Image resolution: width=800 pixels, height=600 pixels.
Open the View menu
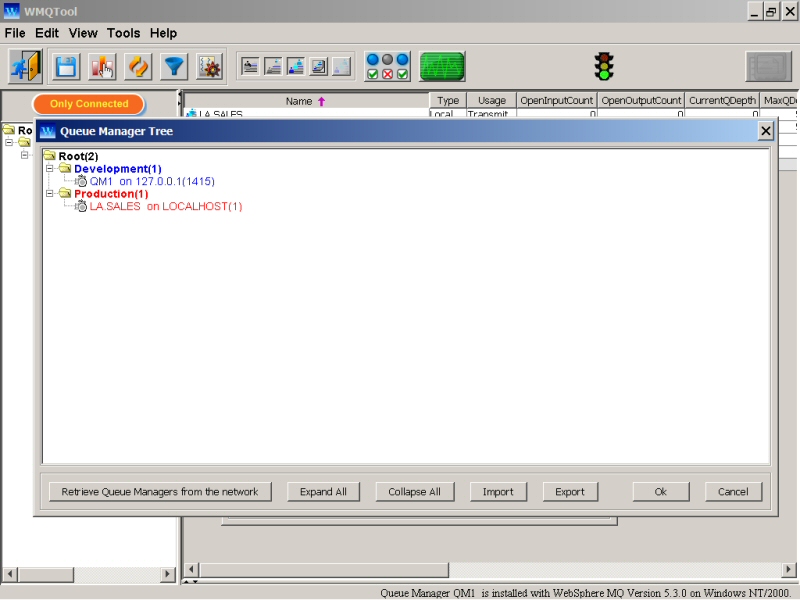point(83,33)
